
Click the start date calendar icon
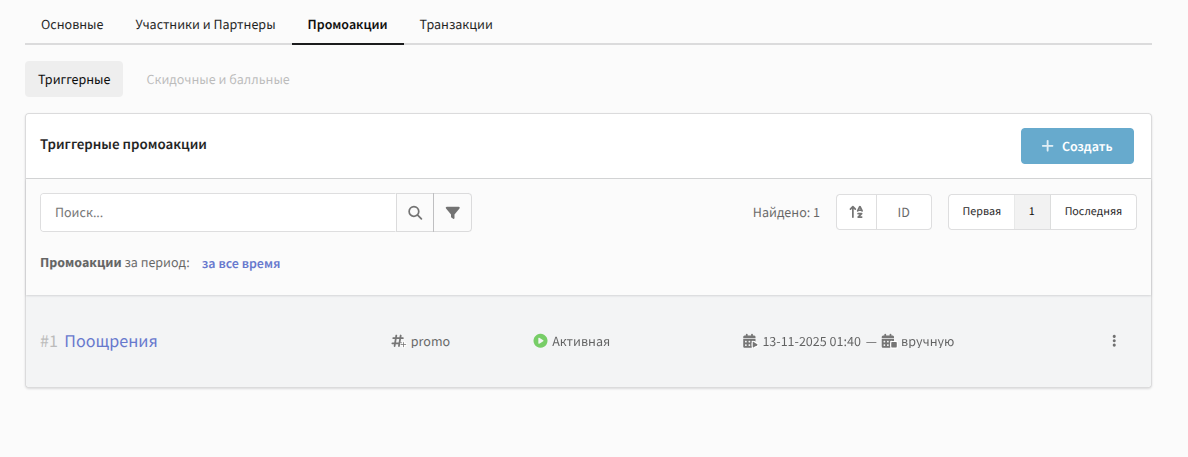[750, 341]
